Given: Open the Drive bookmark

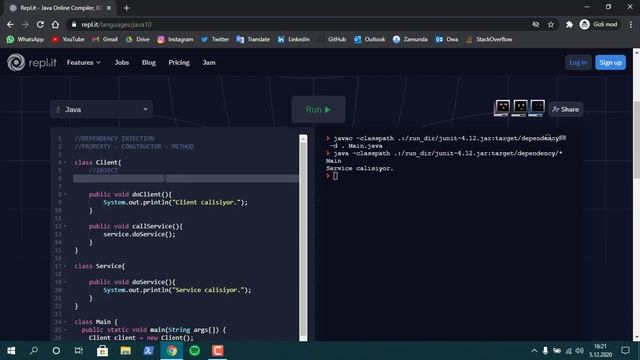Looking at the screenshot, I should pyautogui.click(x=138, y=39).
